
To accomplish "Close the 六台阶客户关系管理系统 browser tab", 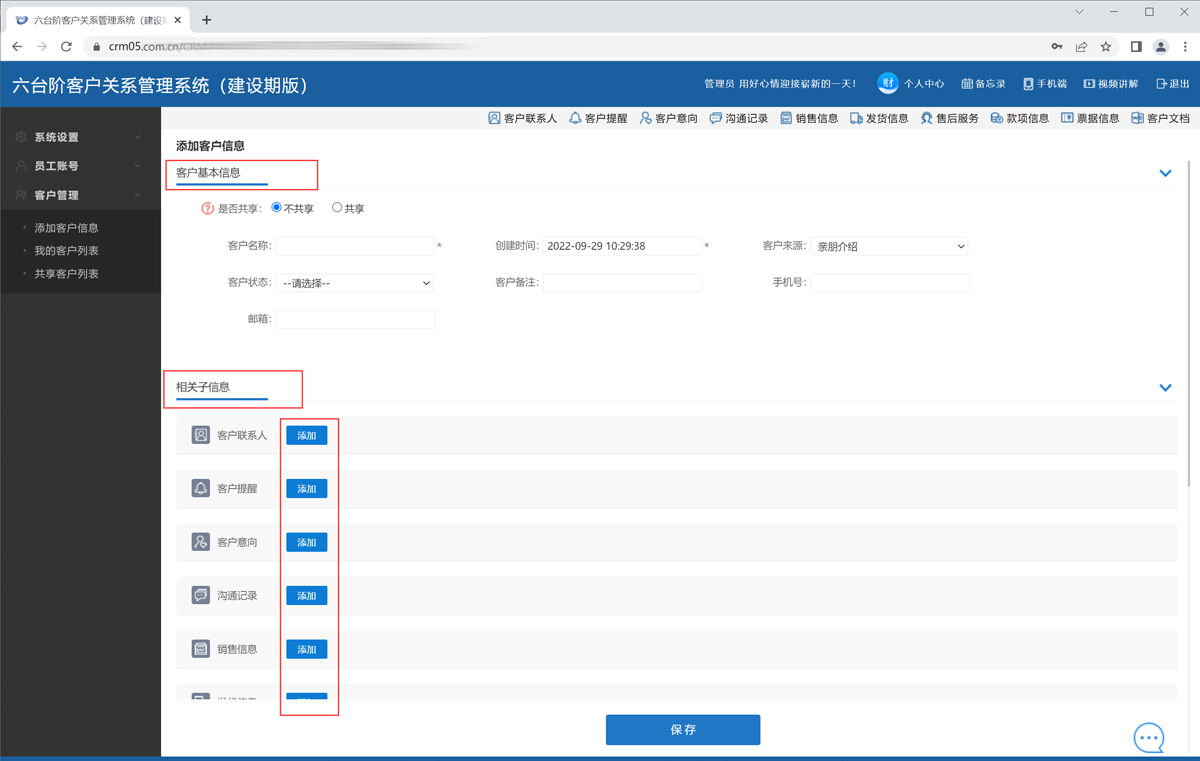I will coord(178,20).
